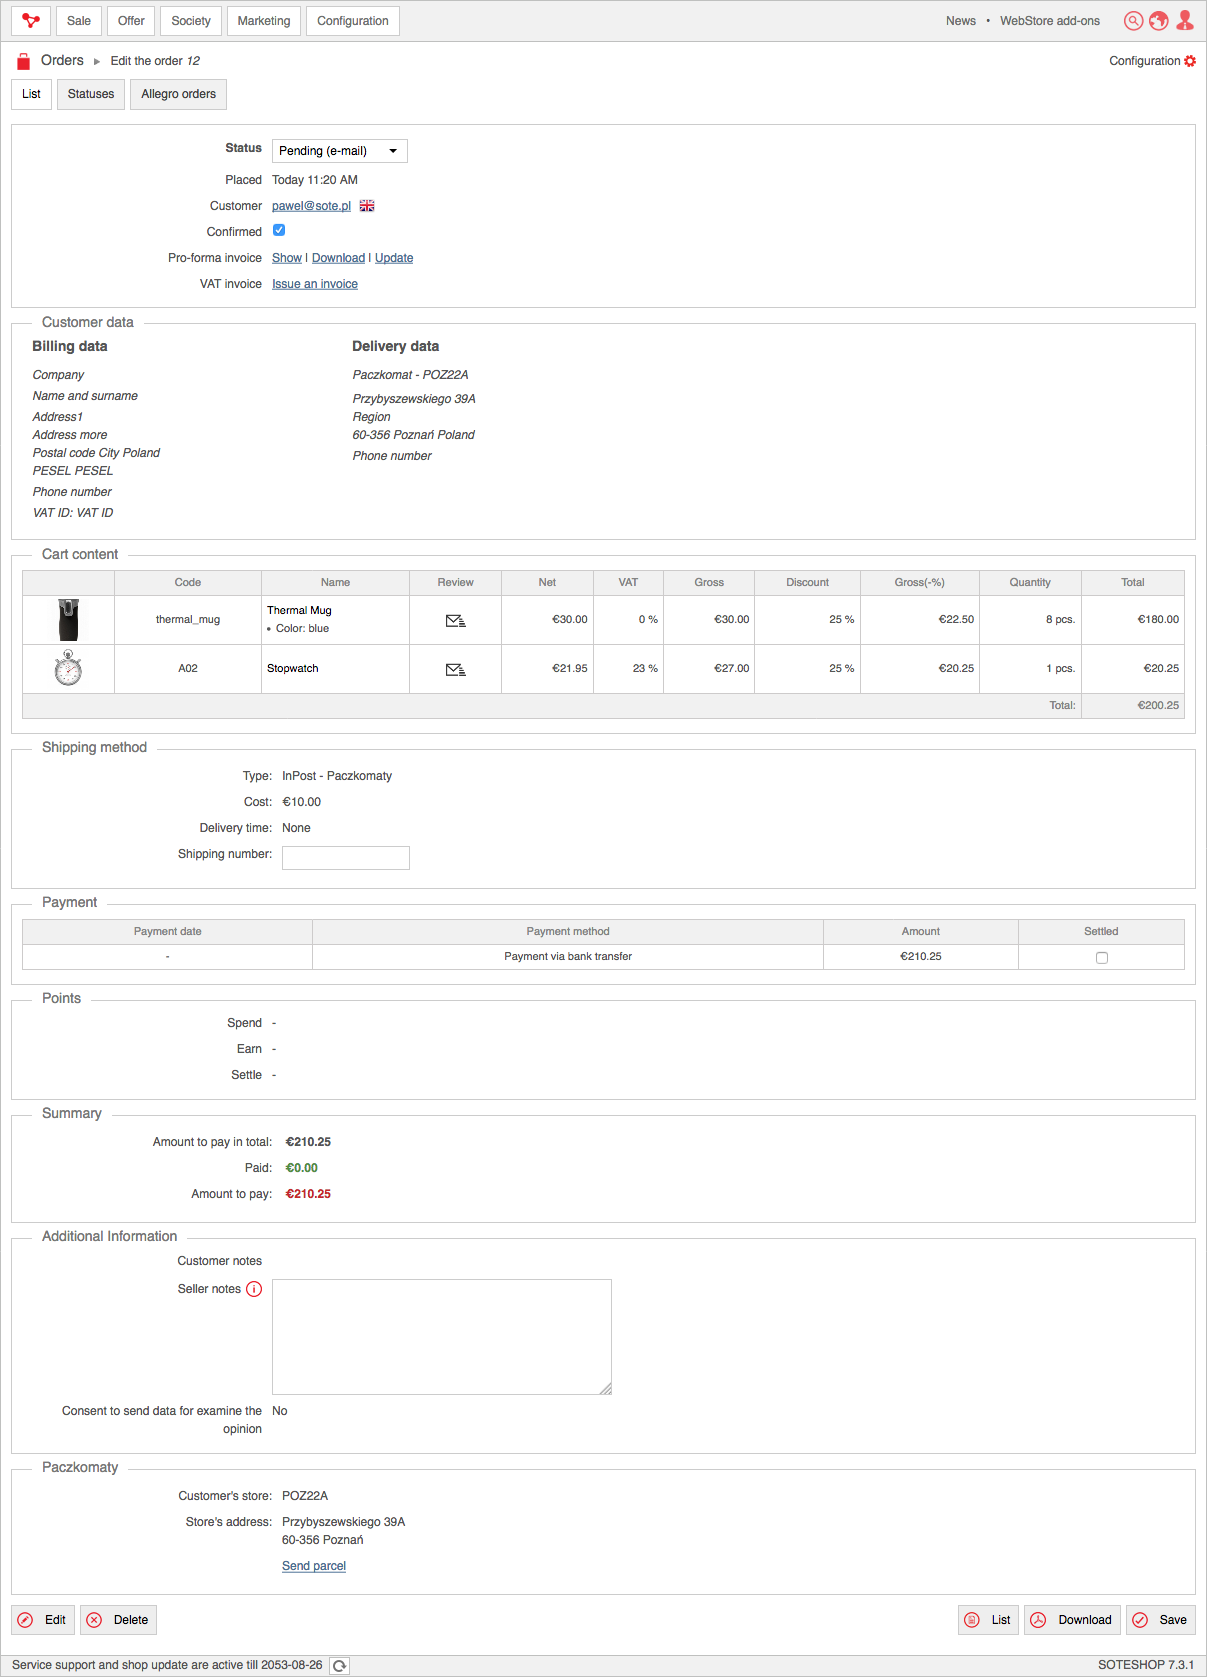Viewport: 1207px width, 1677px height.
Task: Click Issue an invoice link
Action: pyautogui.click(x=315, y=284)
